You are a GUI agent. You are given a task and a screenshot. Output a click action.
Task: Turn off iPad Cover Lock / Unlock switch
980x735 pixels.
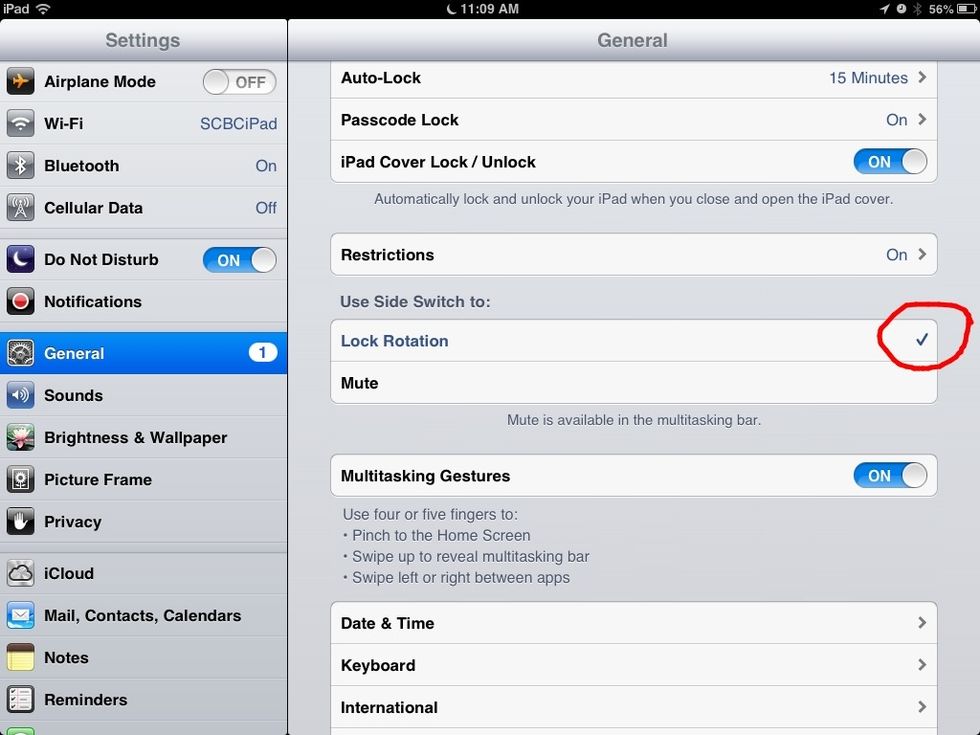[889, 162]
